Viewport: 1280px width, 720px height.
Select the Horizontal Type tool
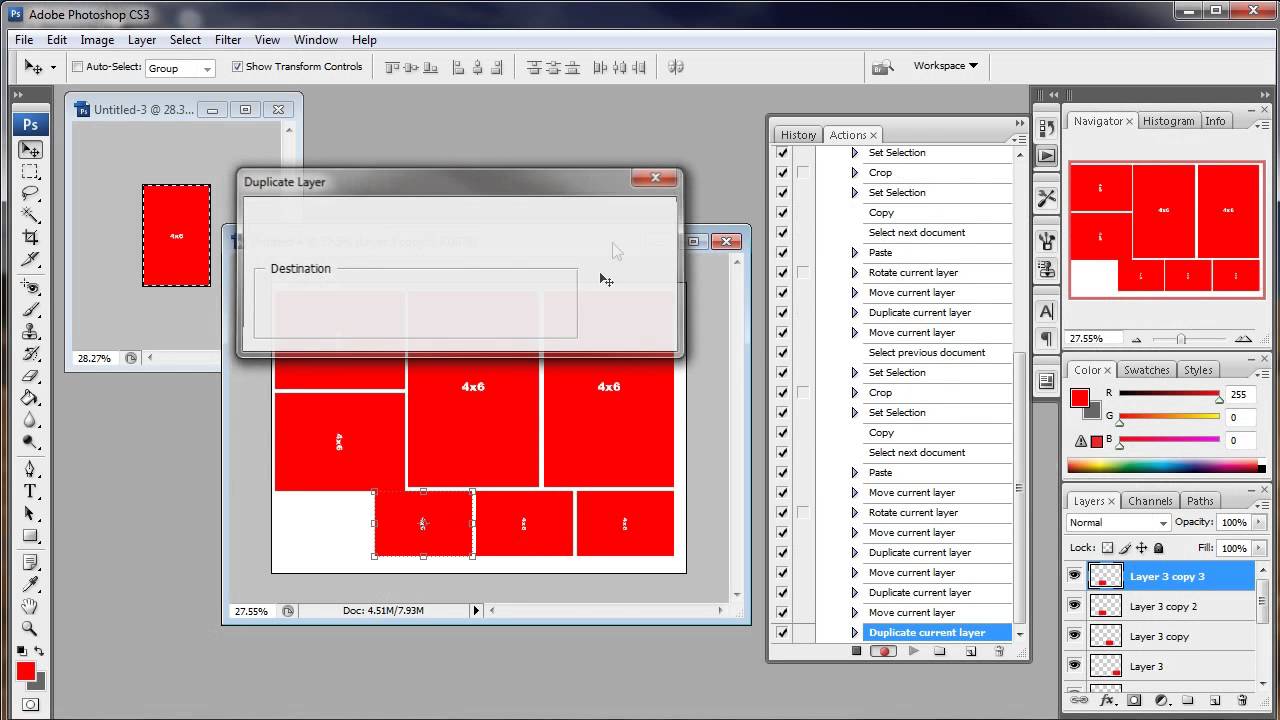[x=30, y=491]
